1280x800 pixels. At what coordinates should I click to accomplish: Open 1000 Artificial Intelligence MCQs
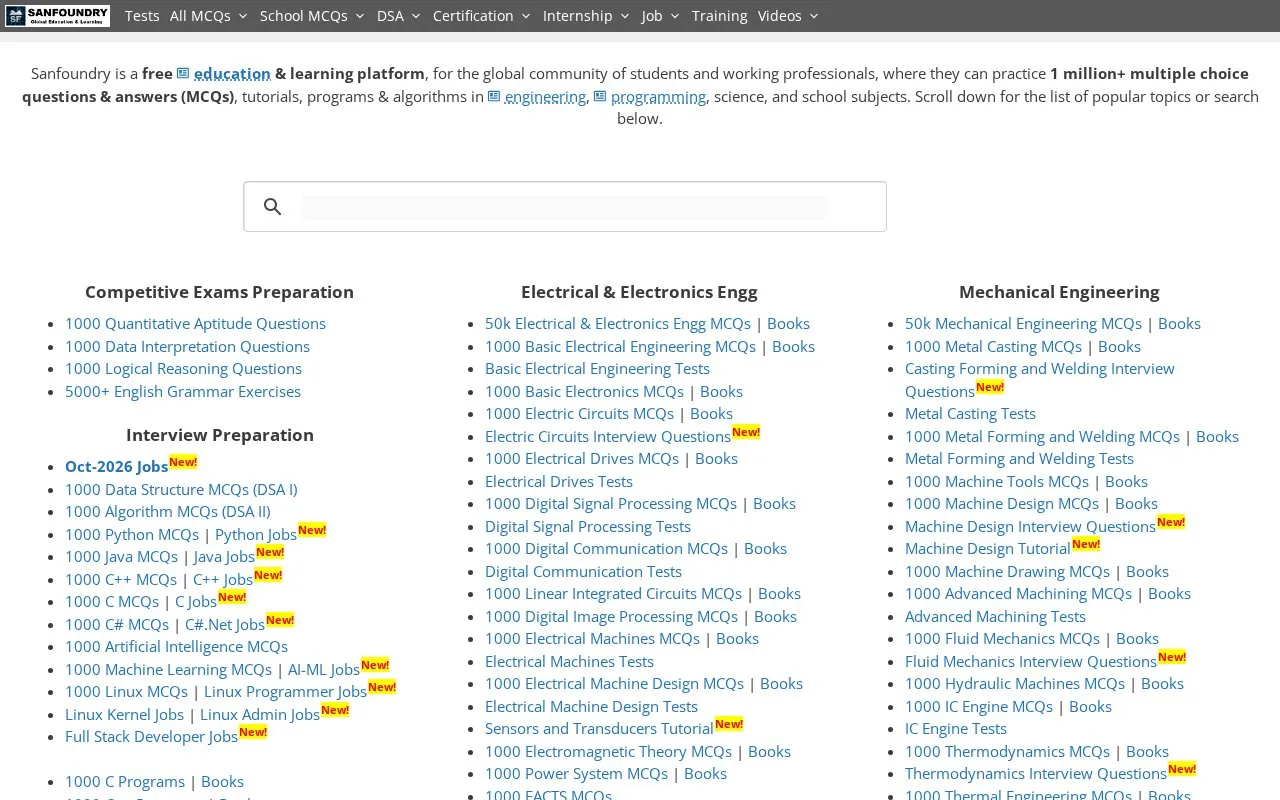pos(176,647)
